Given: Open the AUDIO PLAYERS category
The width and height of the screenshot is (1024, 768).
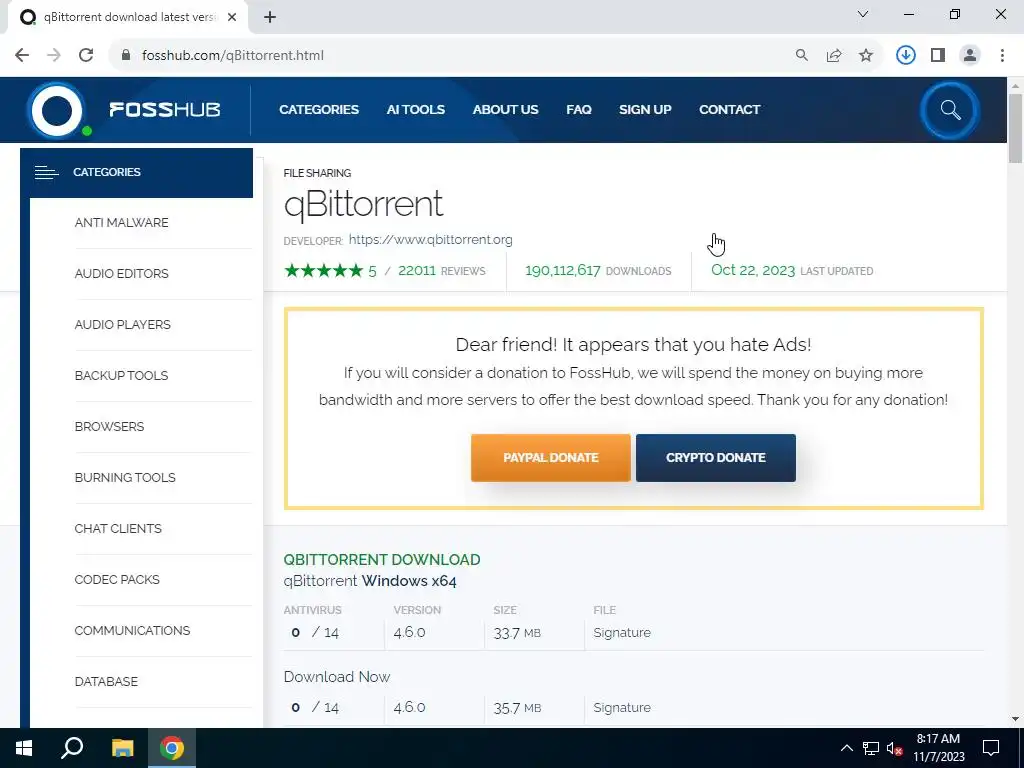Looking at the screenshot, I should (122, 325).
